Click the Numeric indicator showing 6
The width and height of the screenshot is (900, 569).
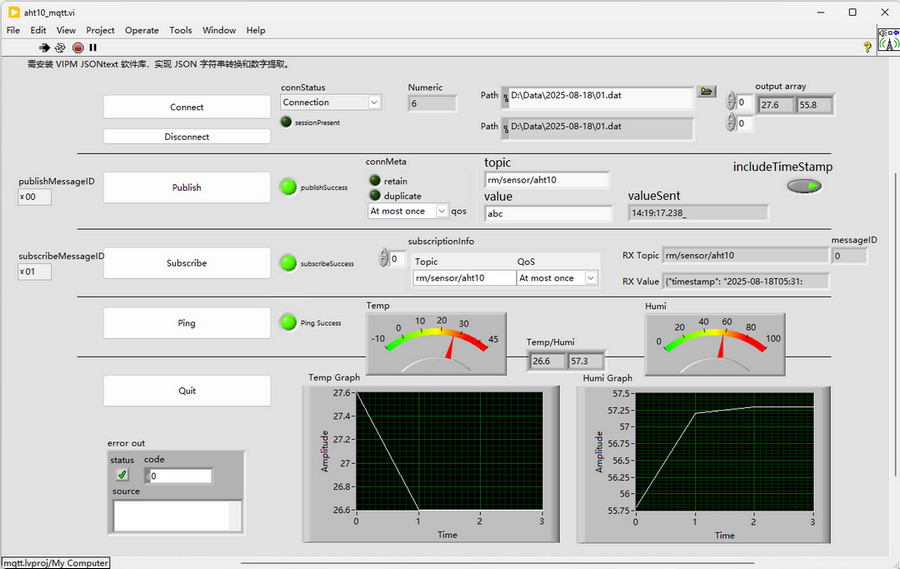(x=432, y=104)
